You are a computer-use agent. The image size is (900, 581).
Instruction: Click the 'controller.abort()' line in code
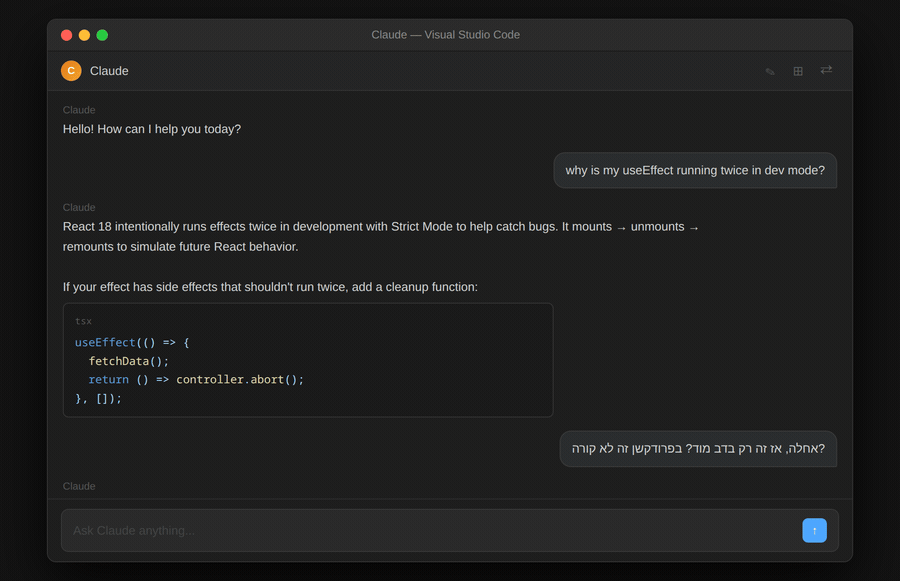pyautogui.click(x=196, y=379)
